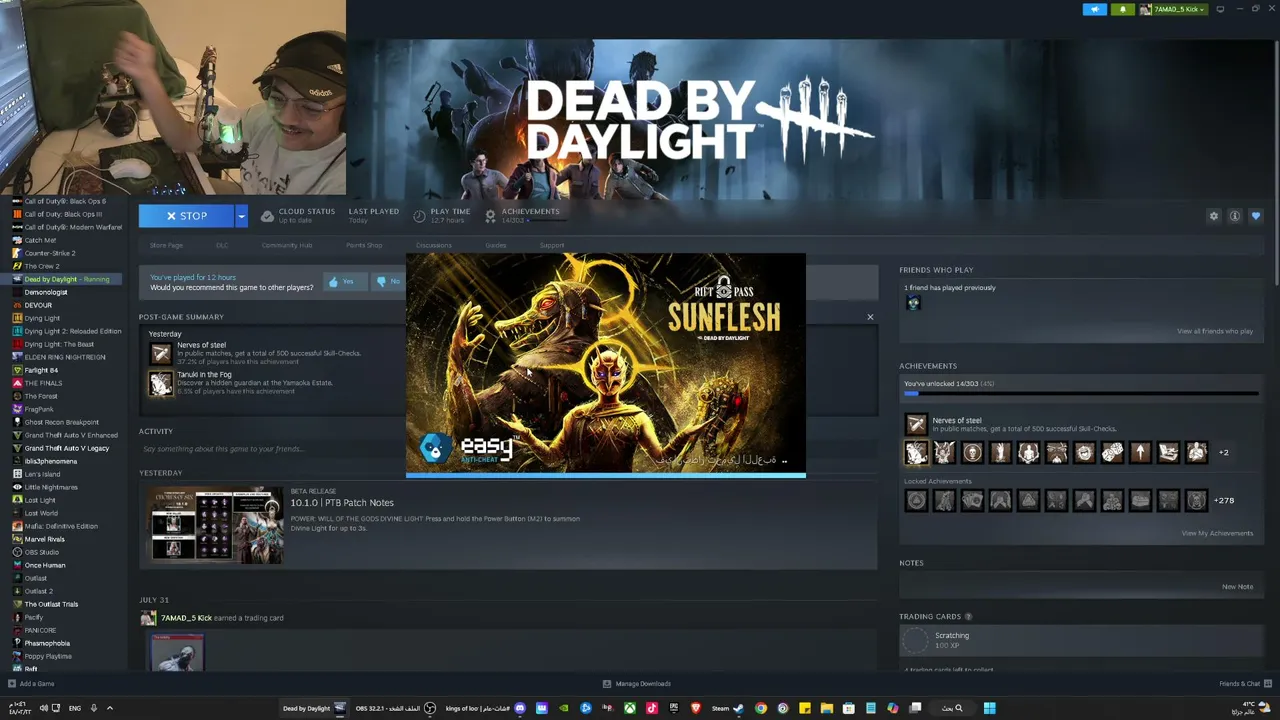Select Call of Duty: Black Ops III in library

pyautogui.click(x=63, y=214)
